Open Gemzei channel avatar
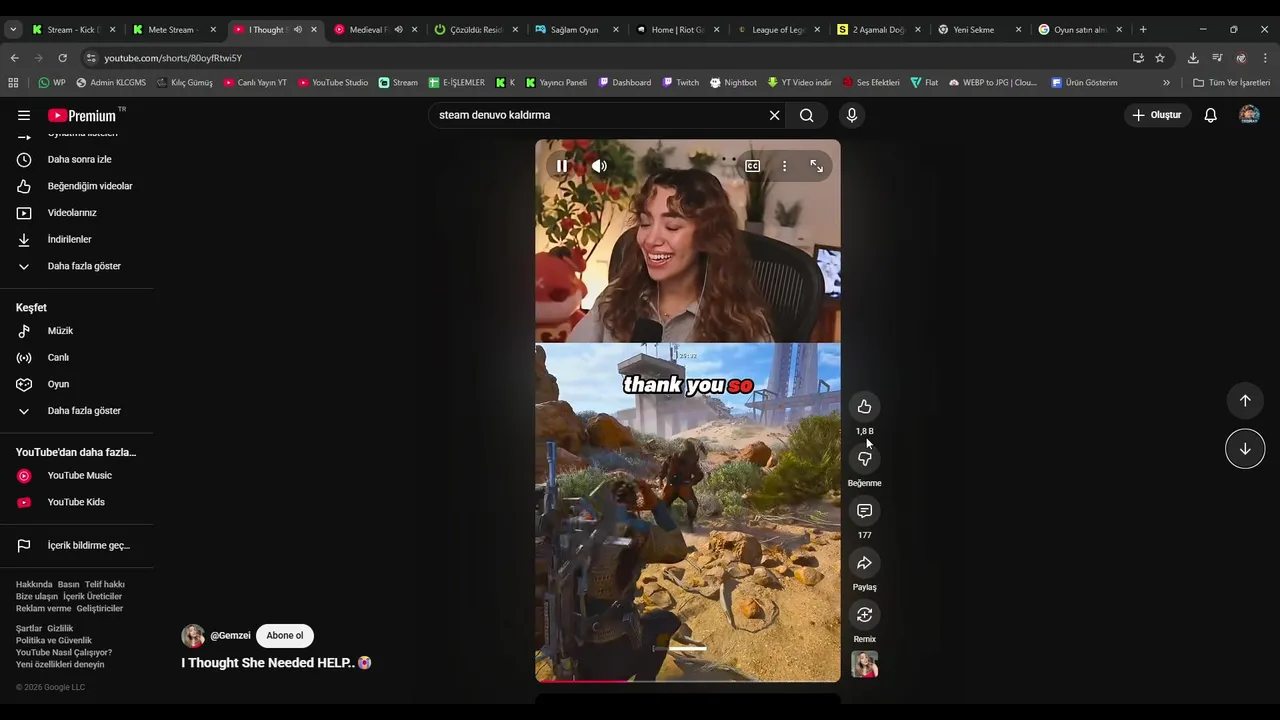1280x720 pixels. tap(193, 636)
